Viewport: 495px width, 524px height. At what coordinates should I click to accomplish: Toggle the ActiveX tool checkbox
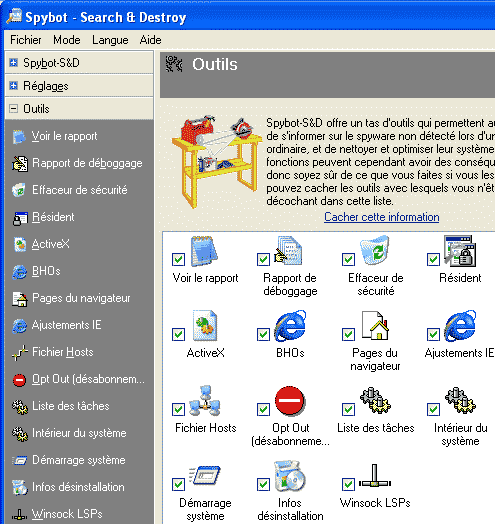tap(178, 334)
